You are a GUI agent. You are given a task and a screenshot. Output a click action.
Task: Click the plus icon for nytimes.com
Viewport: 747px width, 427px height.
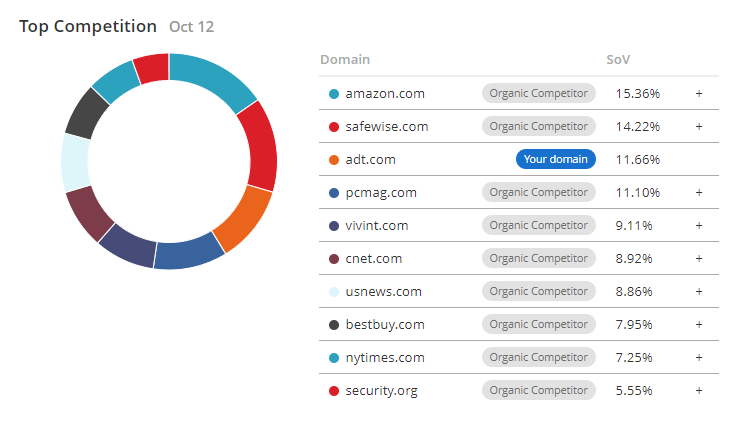(699, 358)
